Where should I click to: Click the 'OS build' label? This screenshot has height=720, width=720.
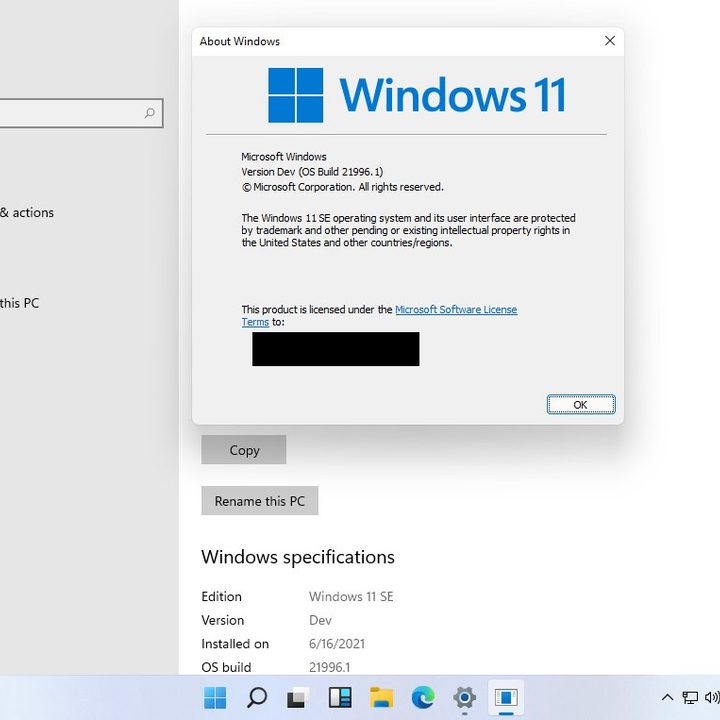pos(226,667)
